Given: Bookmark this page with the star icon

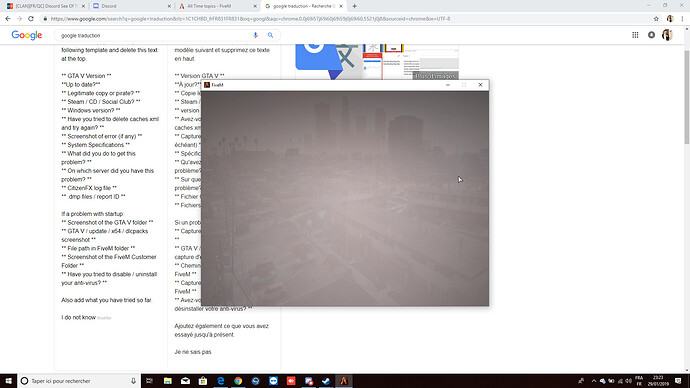Looking at the screenshot, I should click(656, 19).
